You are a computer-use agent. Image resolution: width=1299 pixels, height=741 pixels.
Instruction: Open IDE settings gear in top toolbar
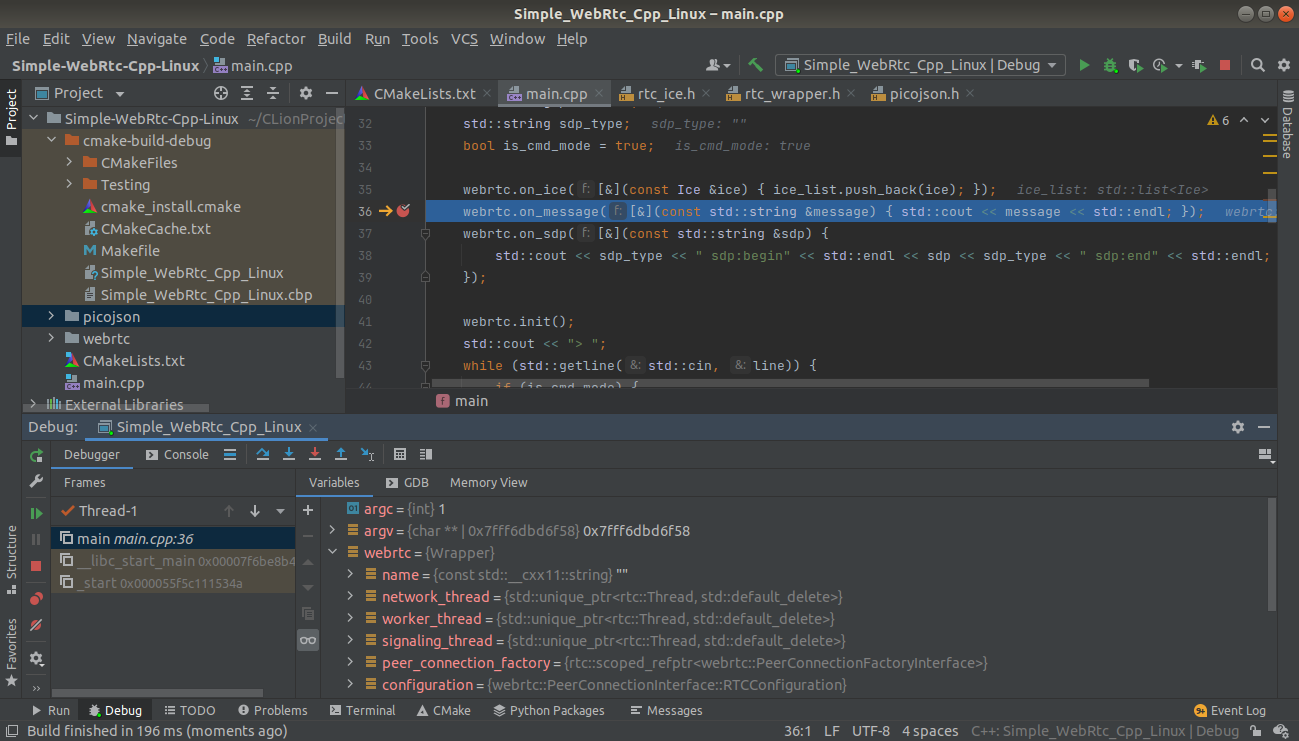(1284, 65)
